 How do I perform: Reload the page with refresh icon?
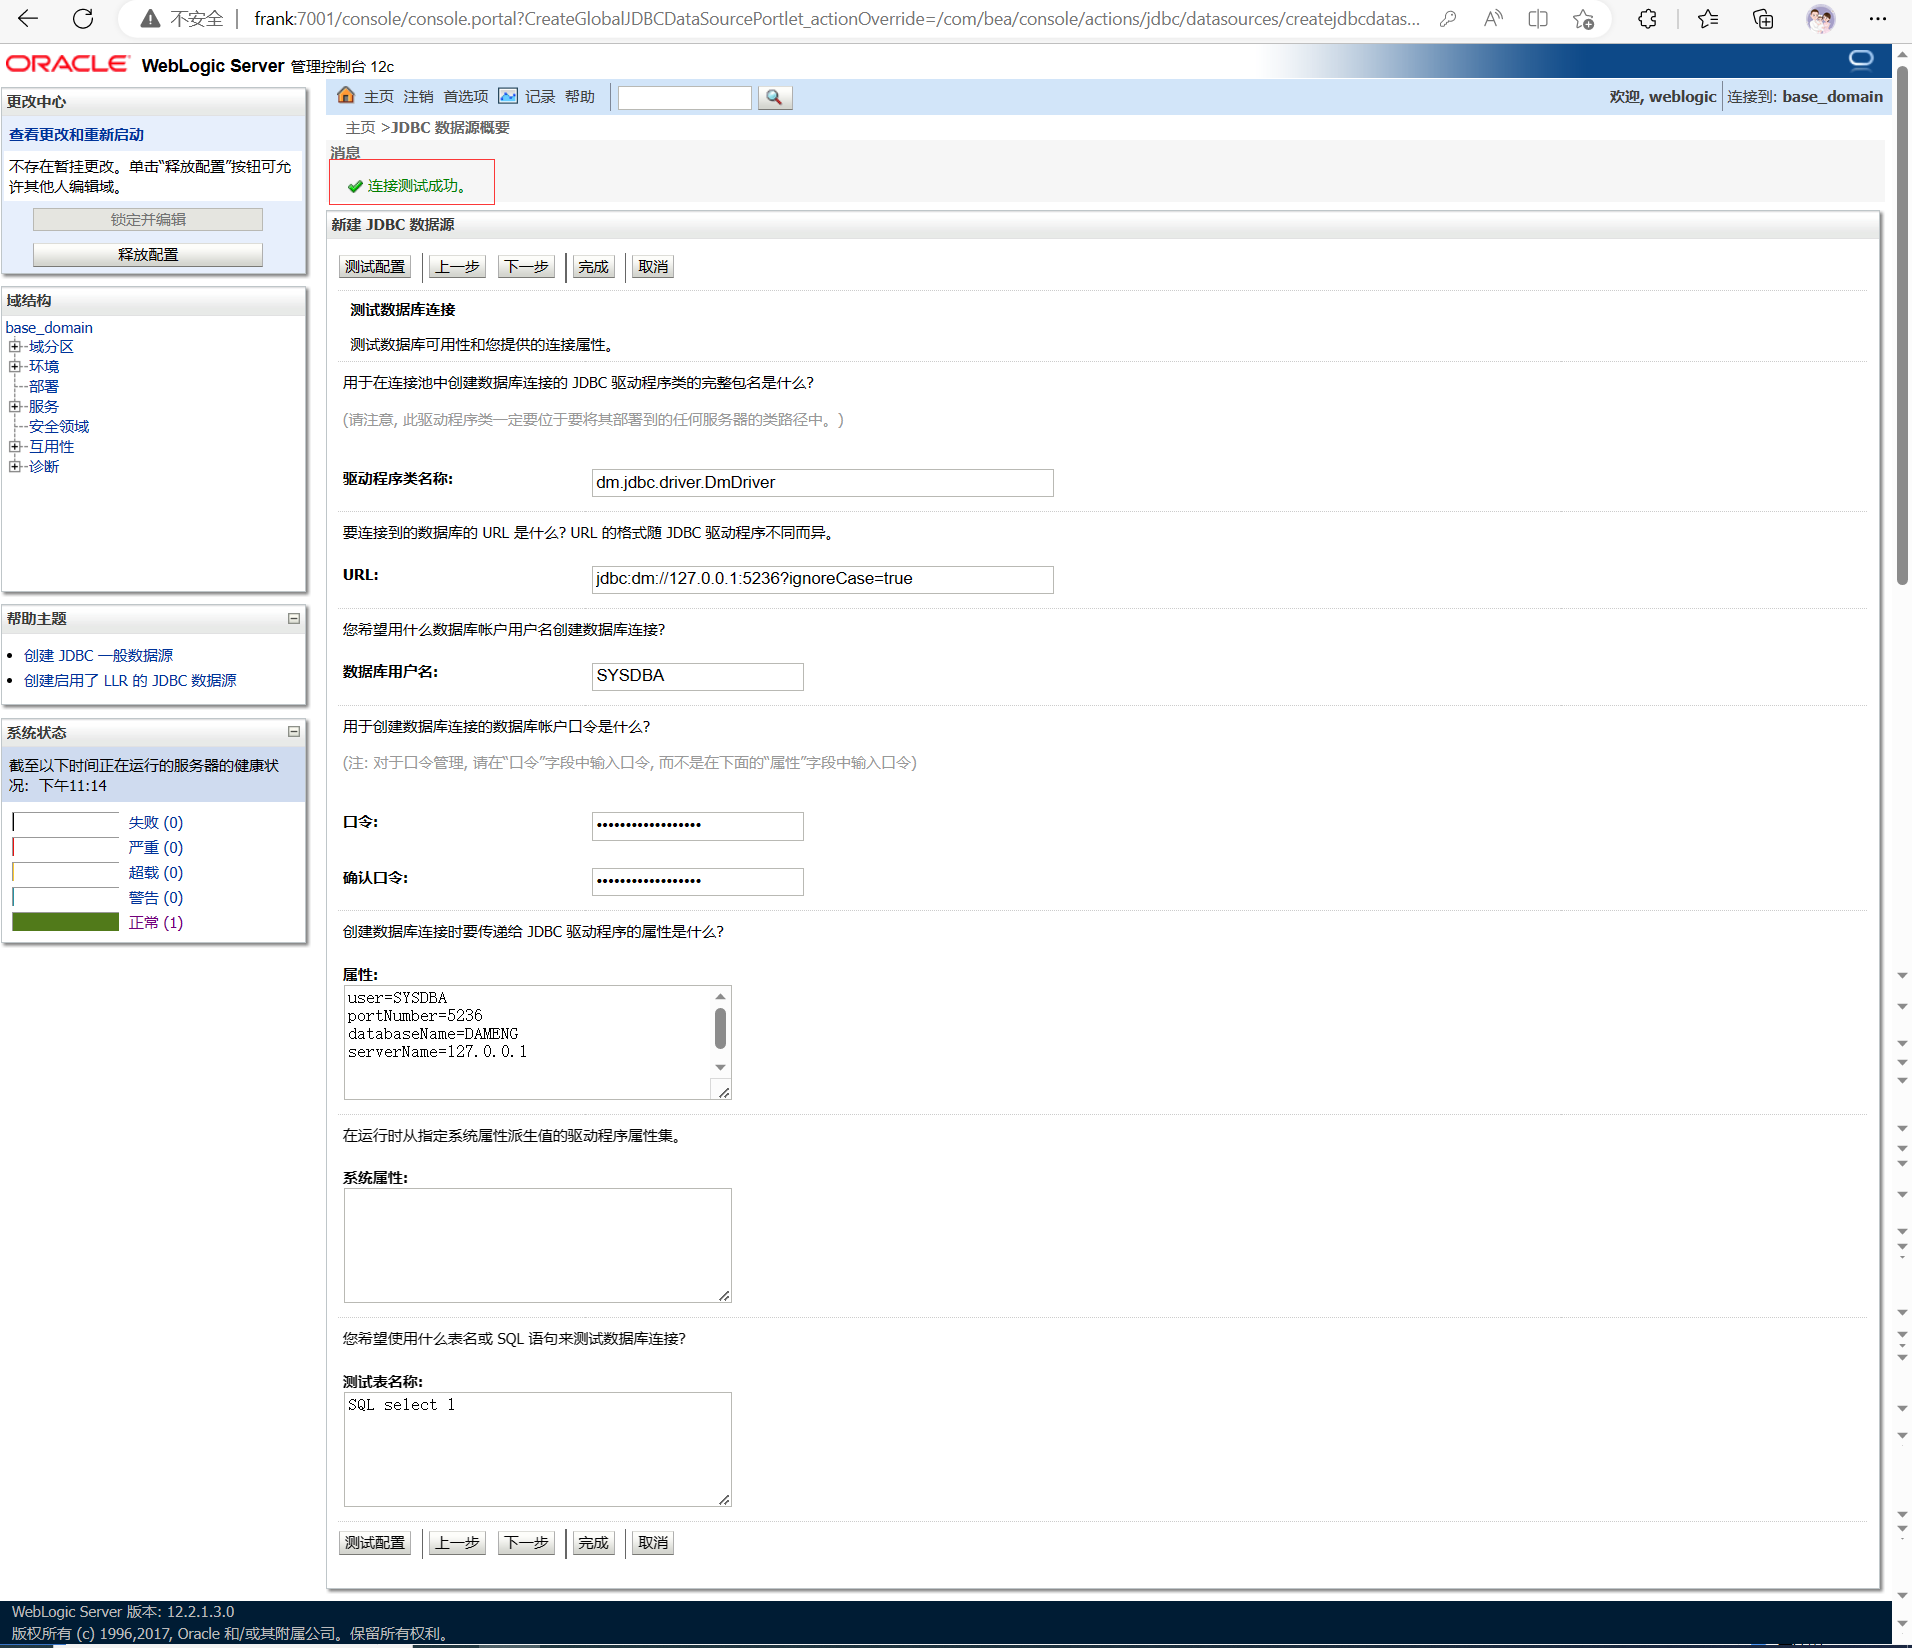click(83, 18)
